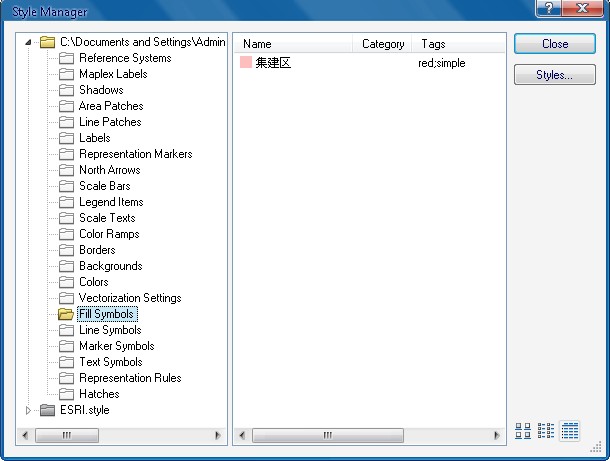
Task: Click the Representation Markers folder icon
Action: pyautogui.click(x=67, y=154)
